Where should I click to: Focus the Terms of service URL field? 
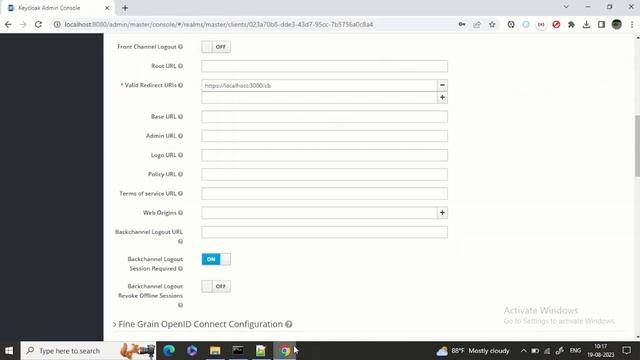point(324,193)
